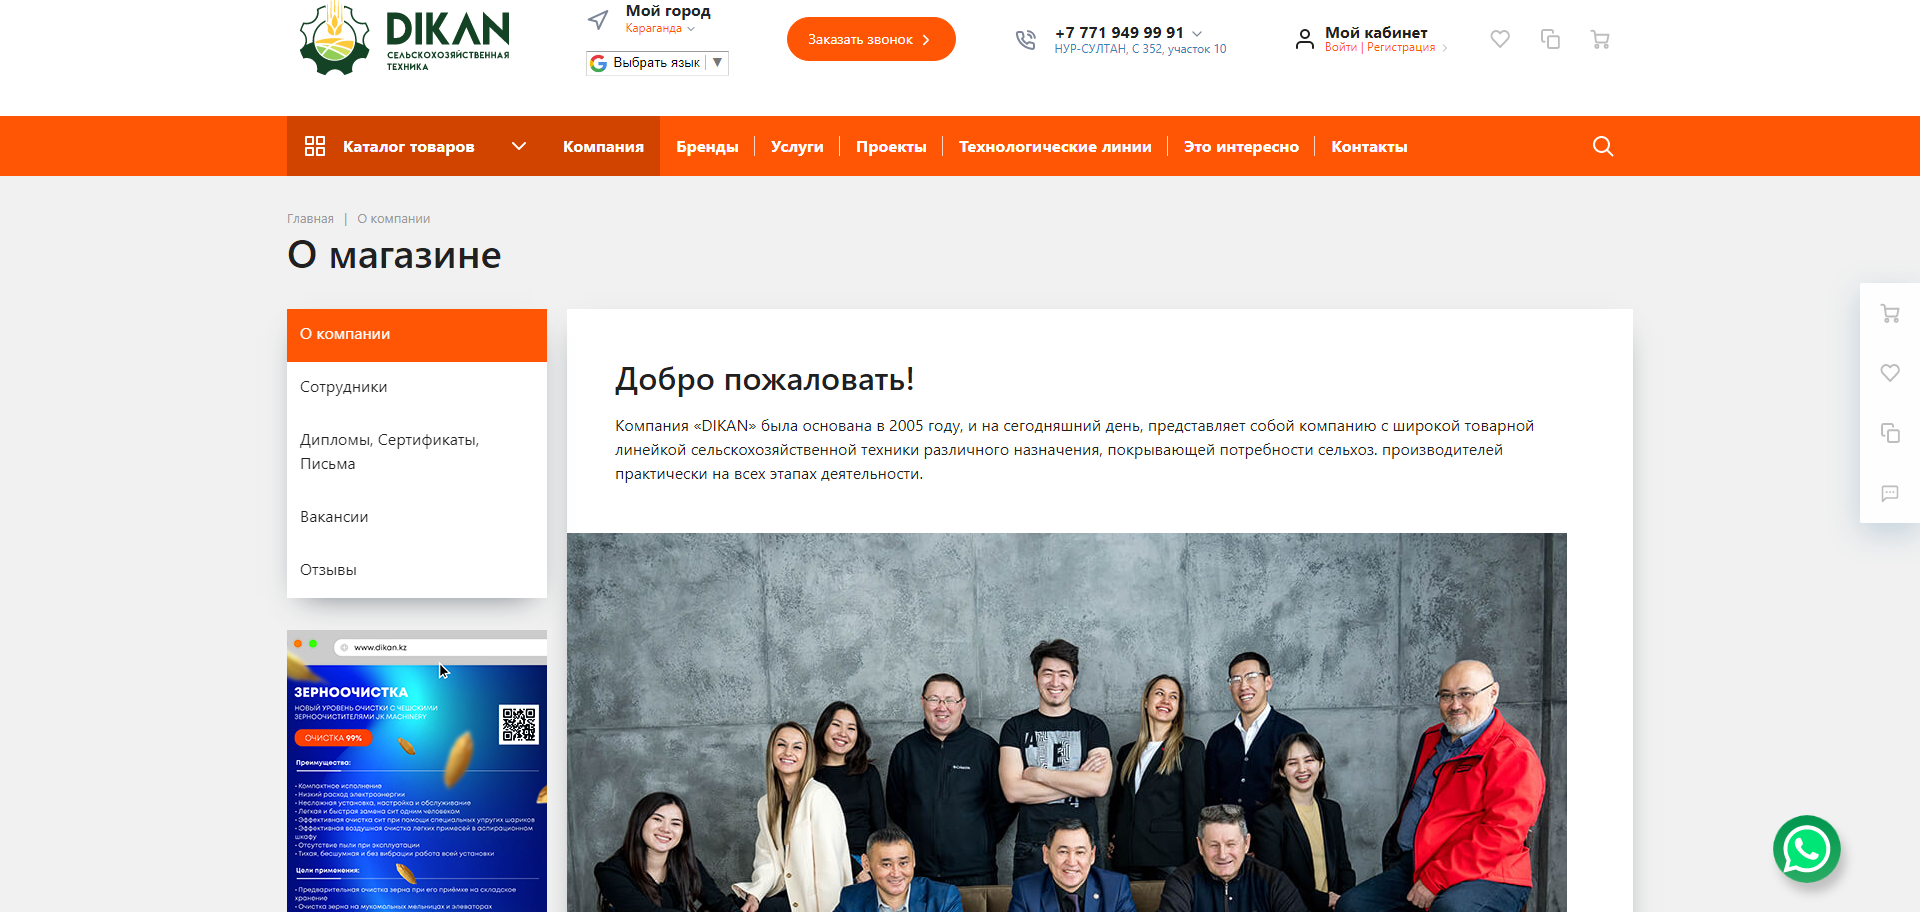1920x912 pixels.
Task: Click Регистрация link
Action: 1401,48
